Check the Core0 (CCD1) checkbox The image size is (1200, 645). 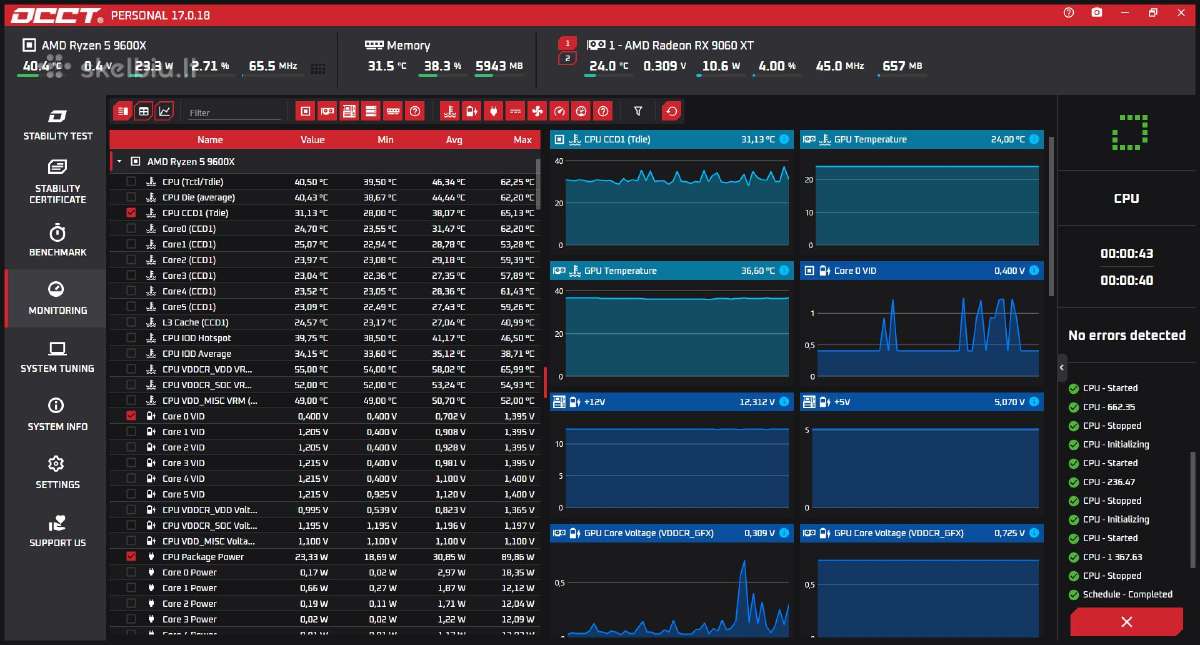[x=131, y=229]
